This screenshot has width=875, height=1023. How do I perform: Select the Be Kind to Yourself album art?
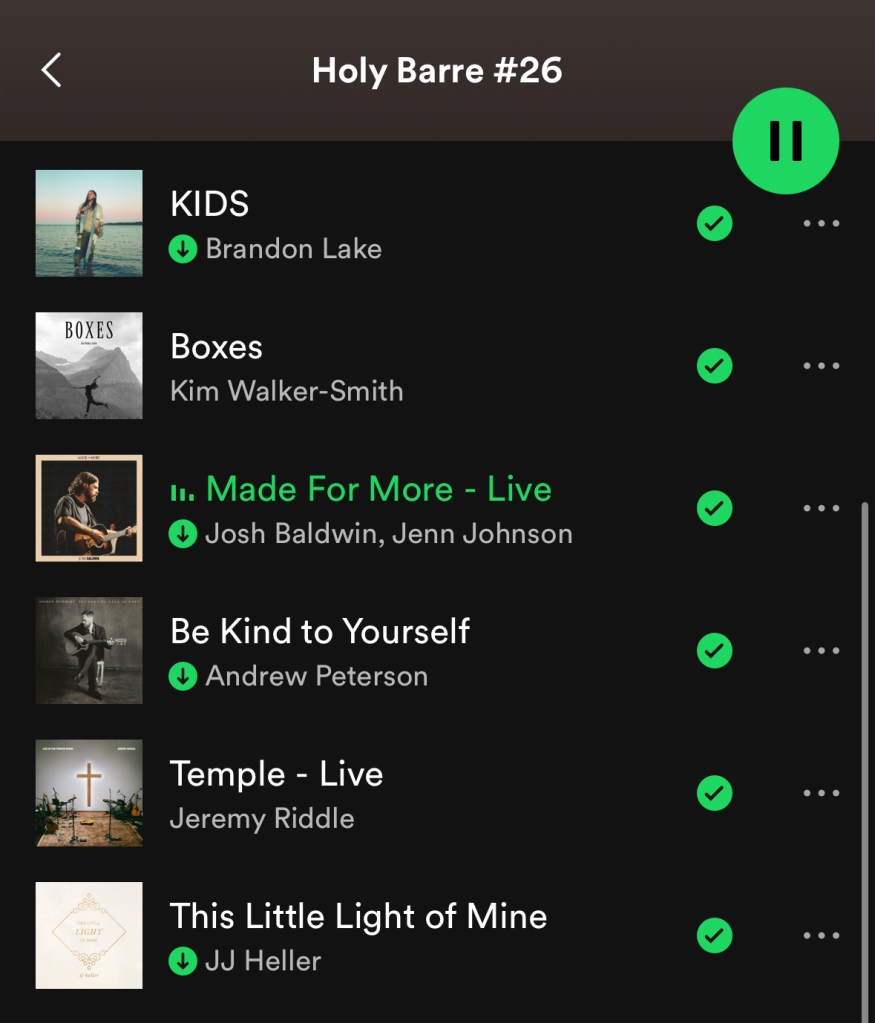tap(89, 650)
